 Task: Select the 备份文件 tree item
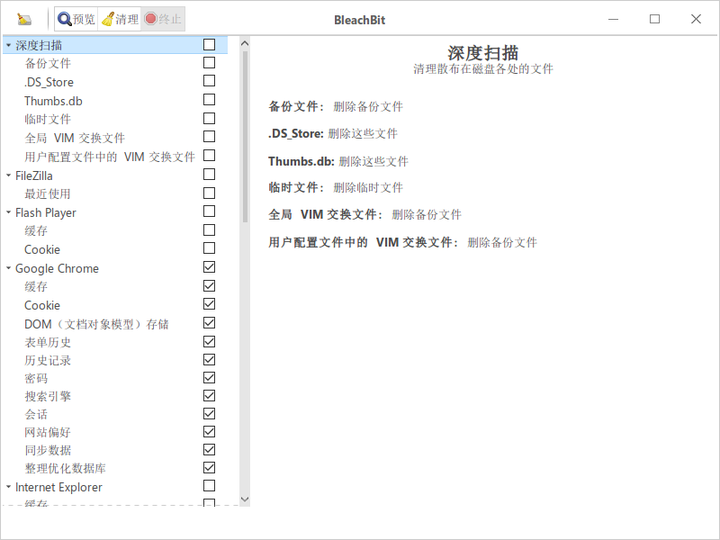click(x=48, y=63)
